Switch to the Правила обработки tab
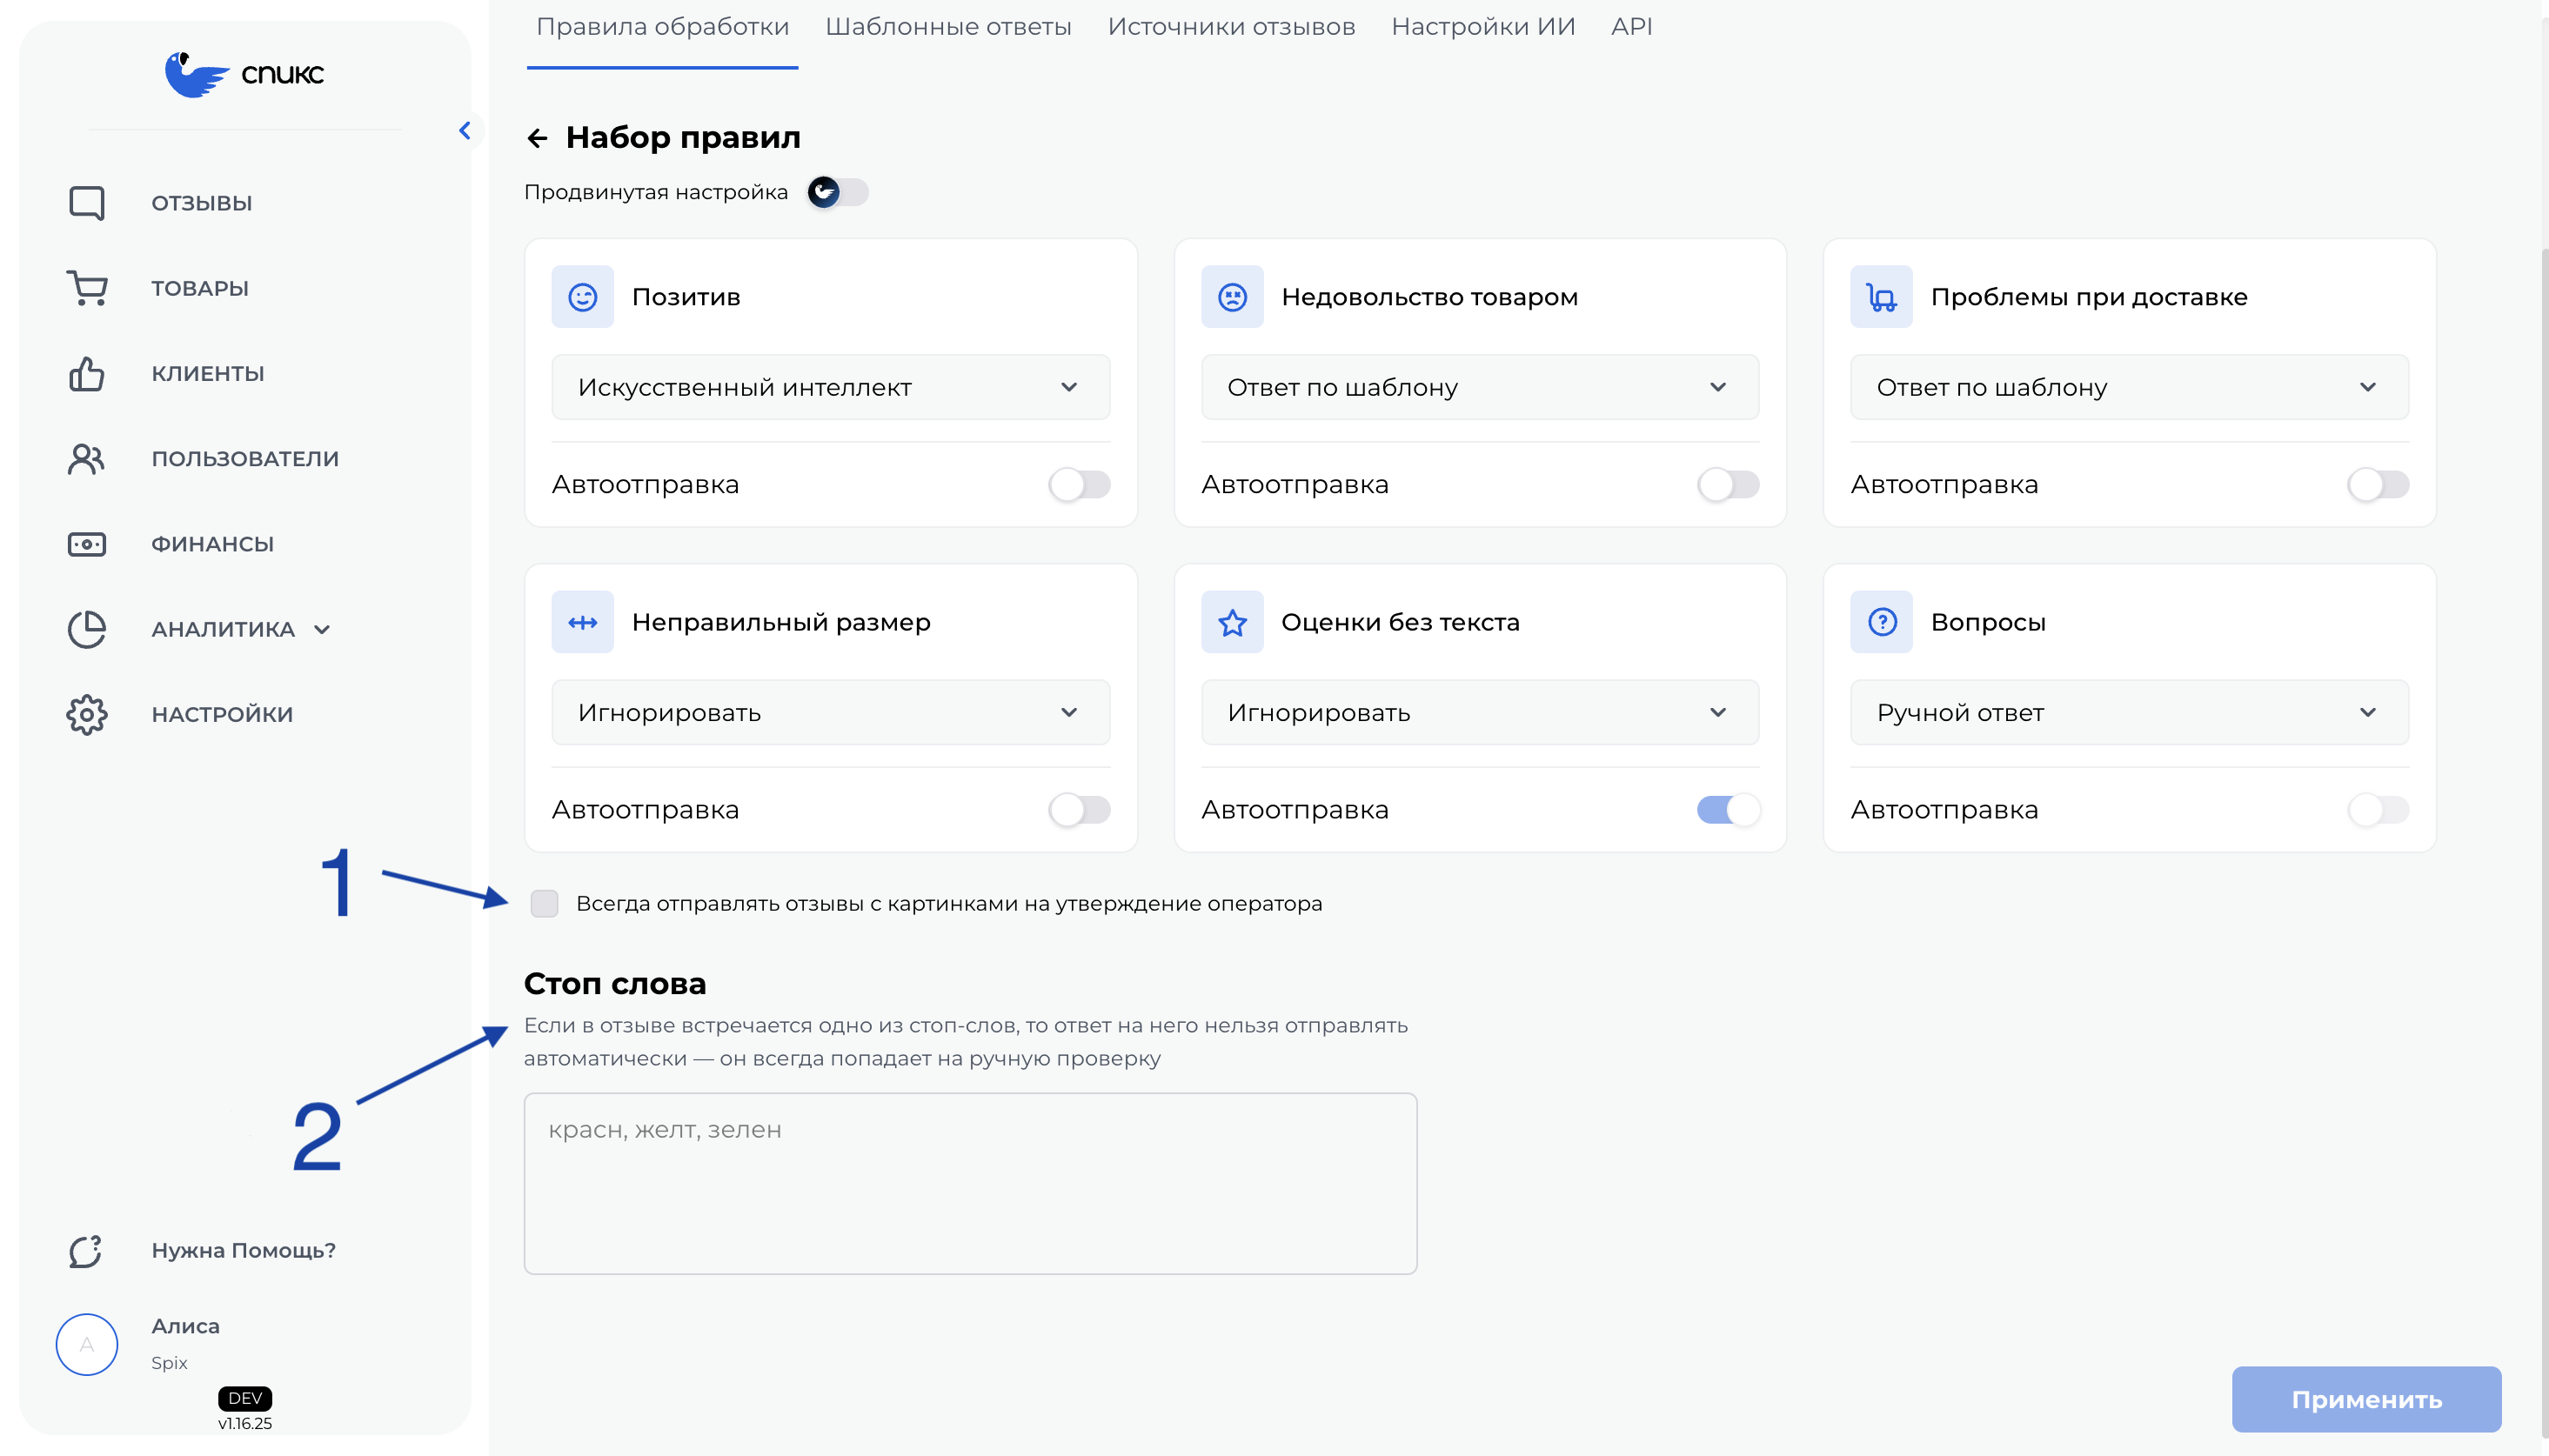Image resolution: width=2549 pixels, height=1456 pixels. coord(662,27)
